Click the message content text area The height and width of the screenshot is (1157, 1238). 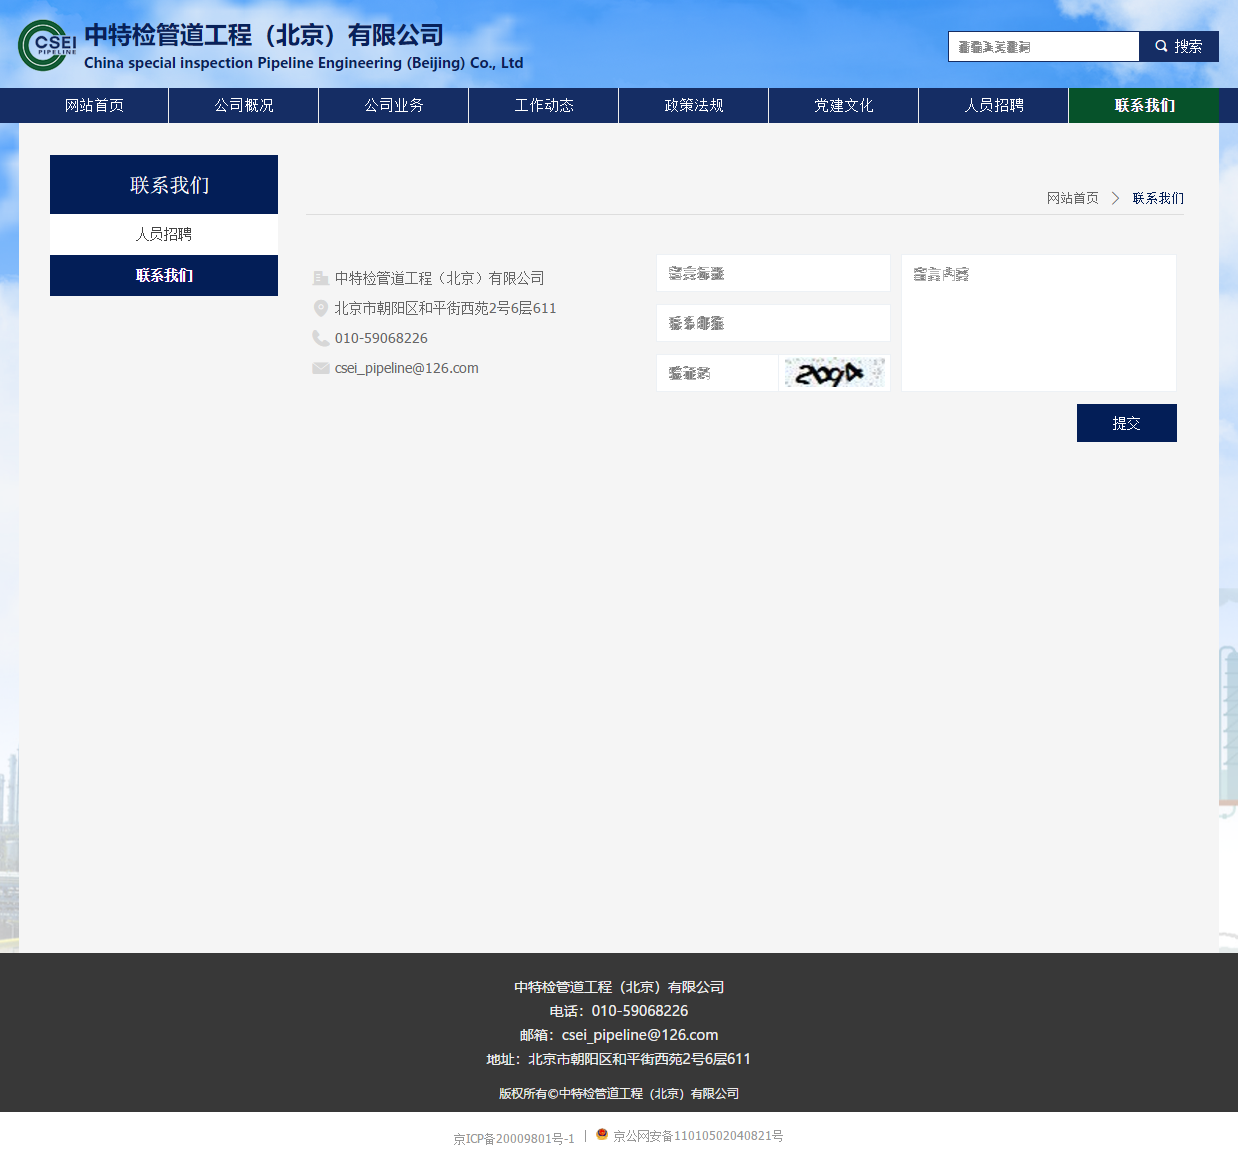pyautogui.click(x=1038, y=323)
